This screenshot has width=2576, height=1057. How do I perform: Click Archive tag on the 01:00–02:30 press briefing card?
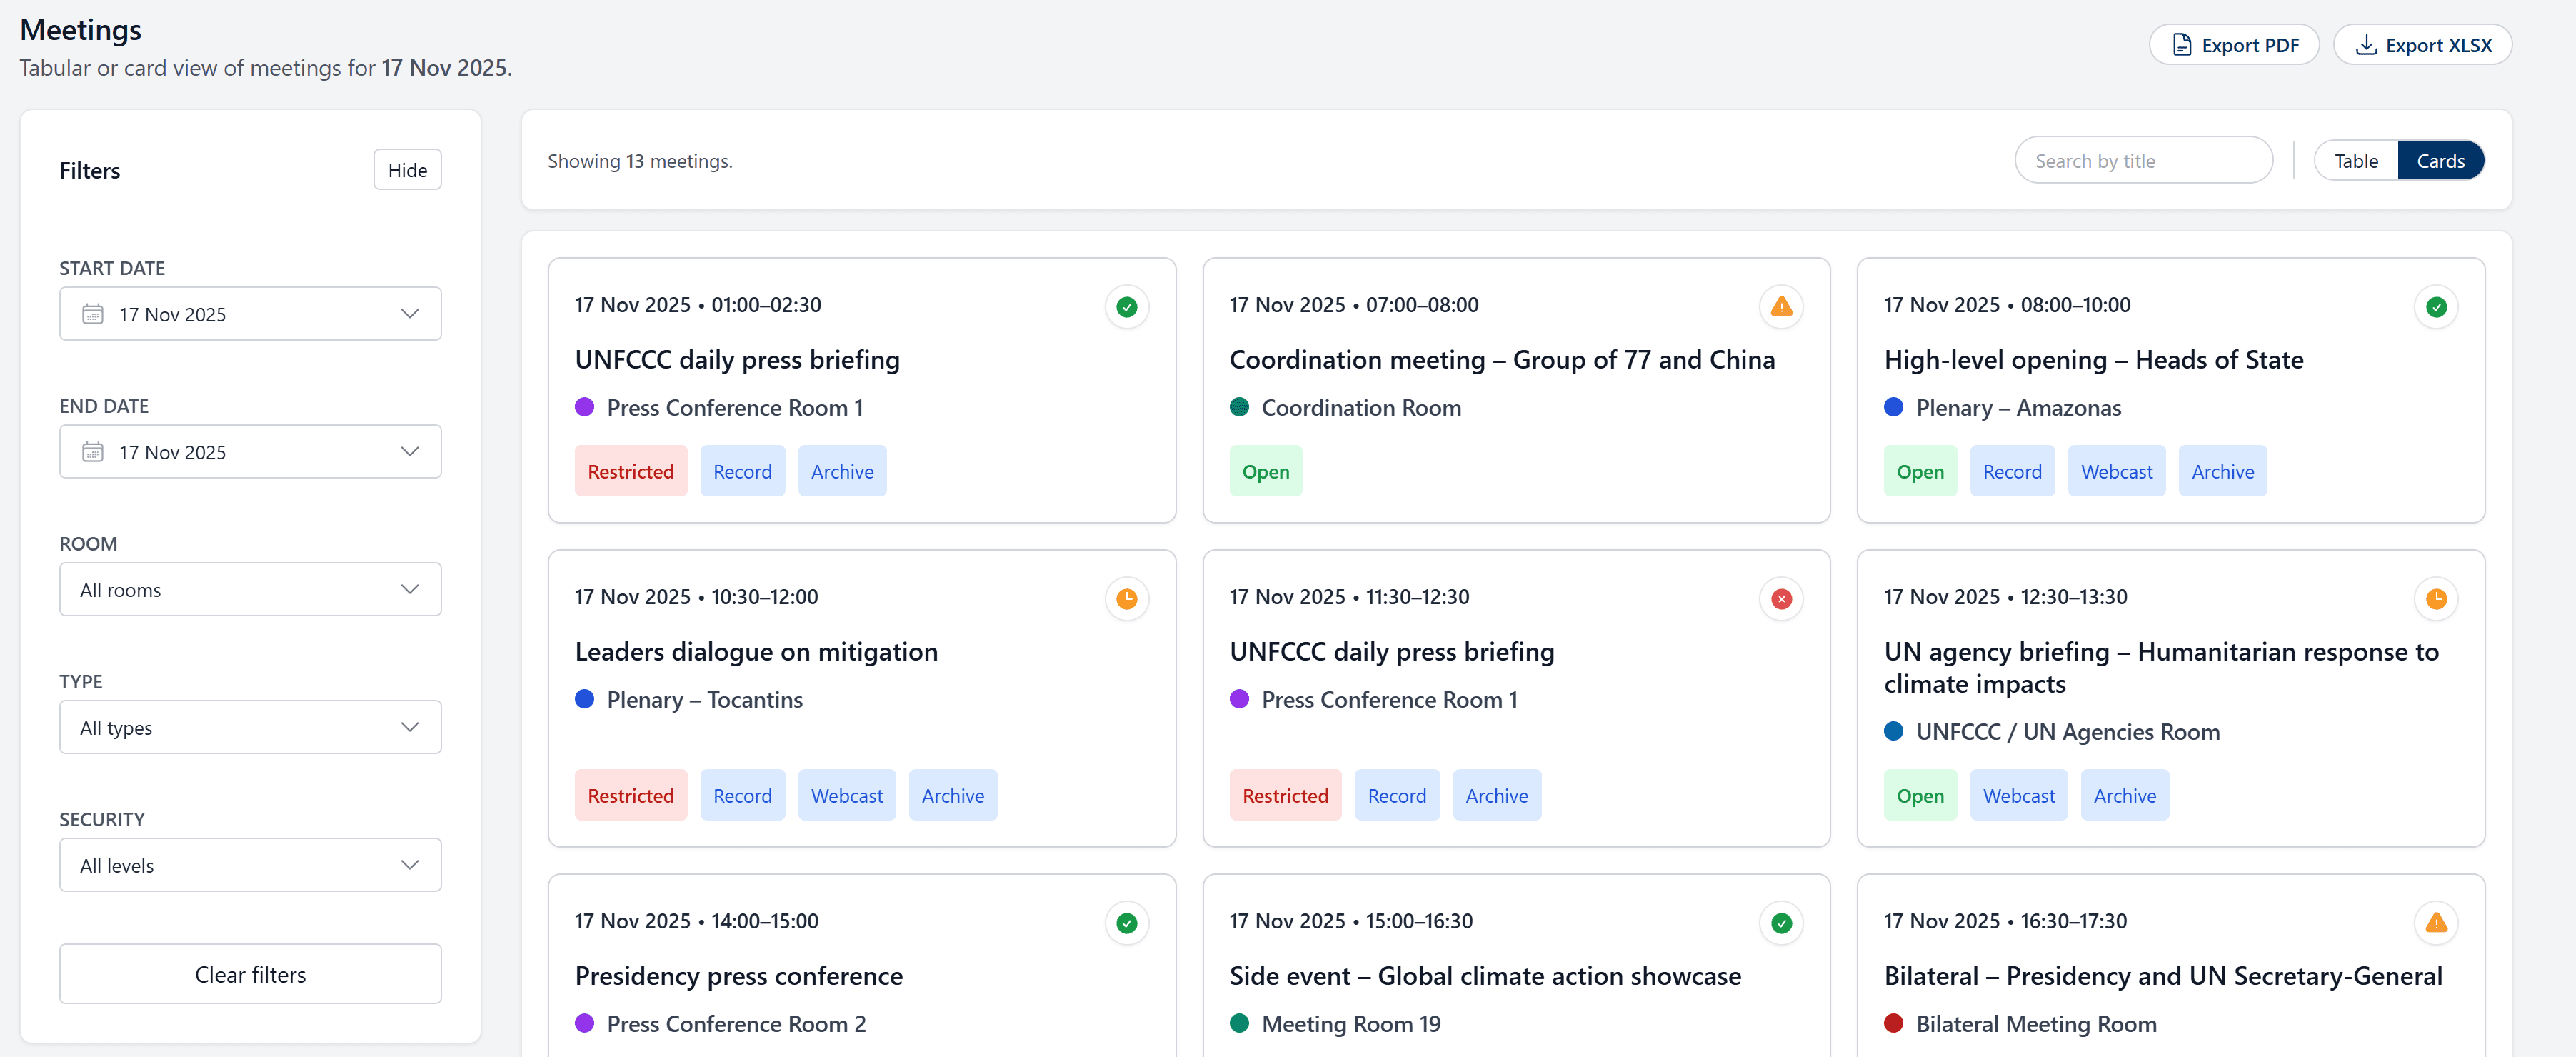(842, 471)
